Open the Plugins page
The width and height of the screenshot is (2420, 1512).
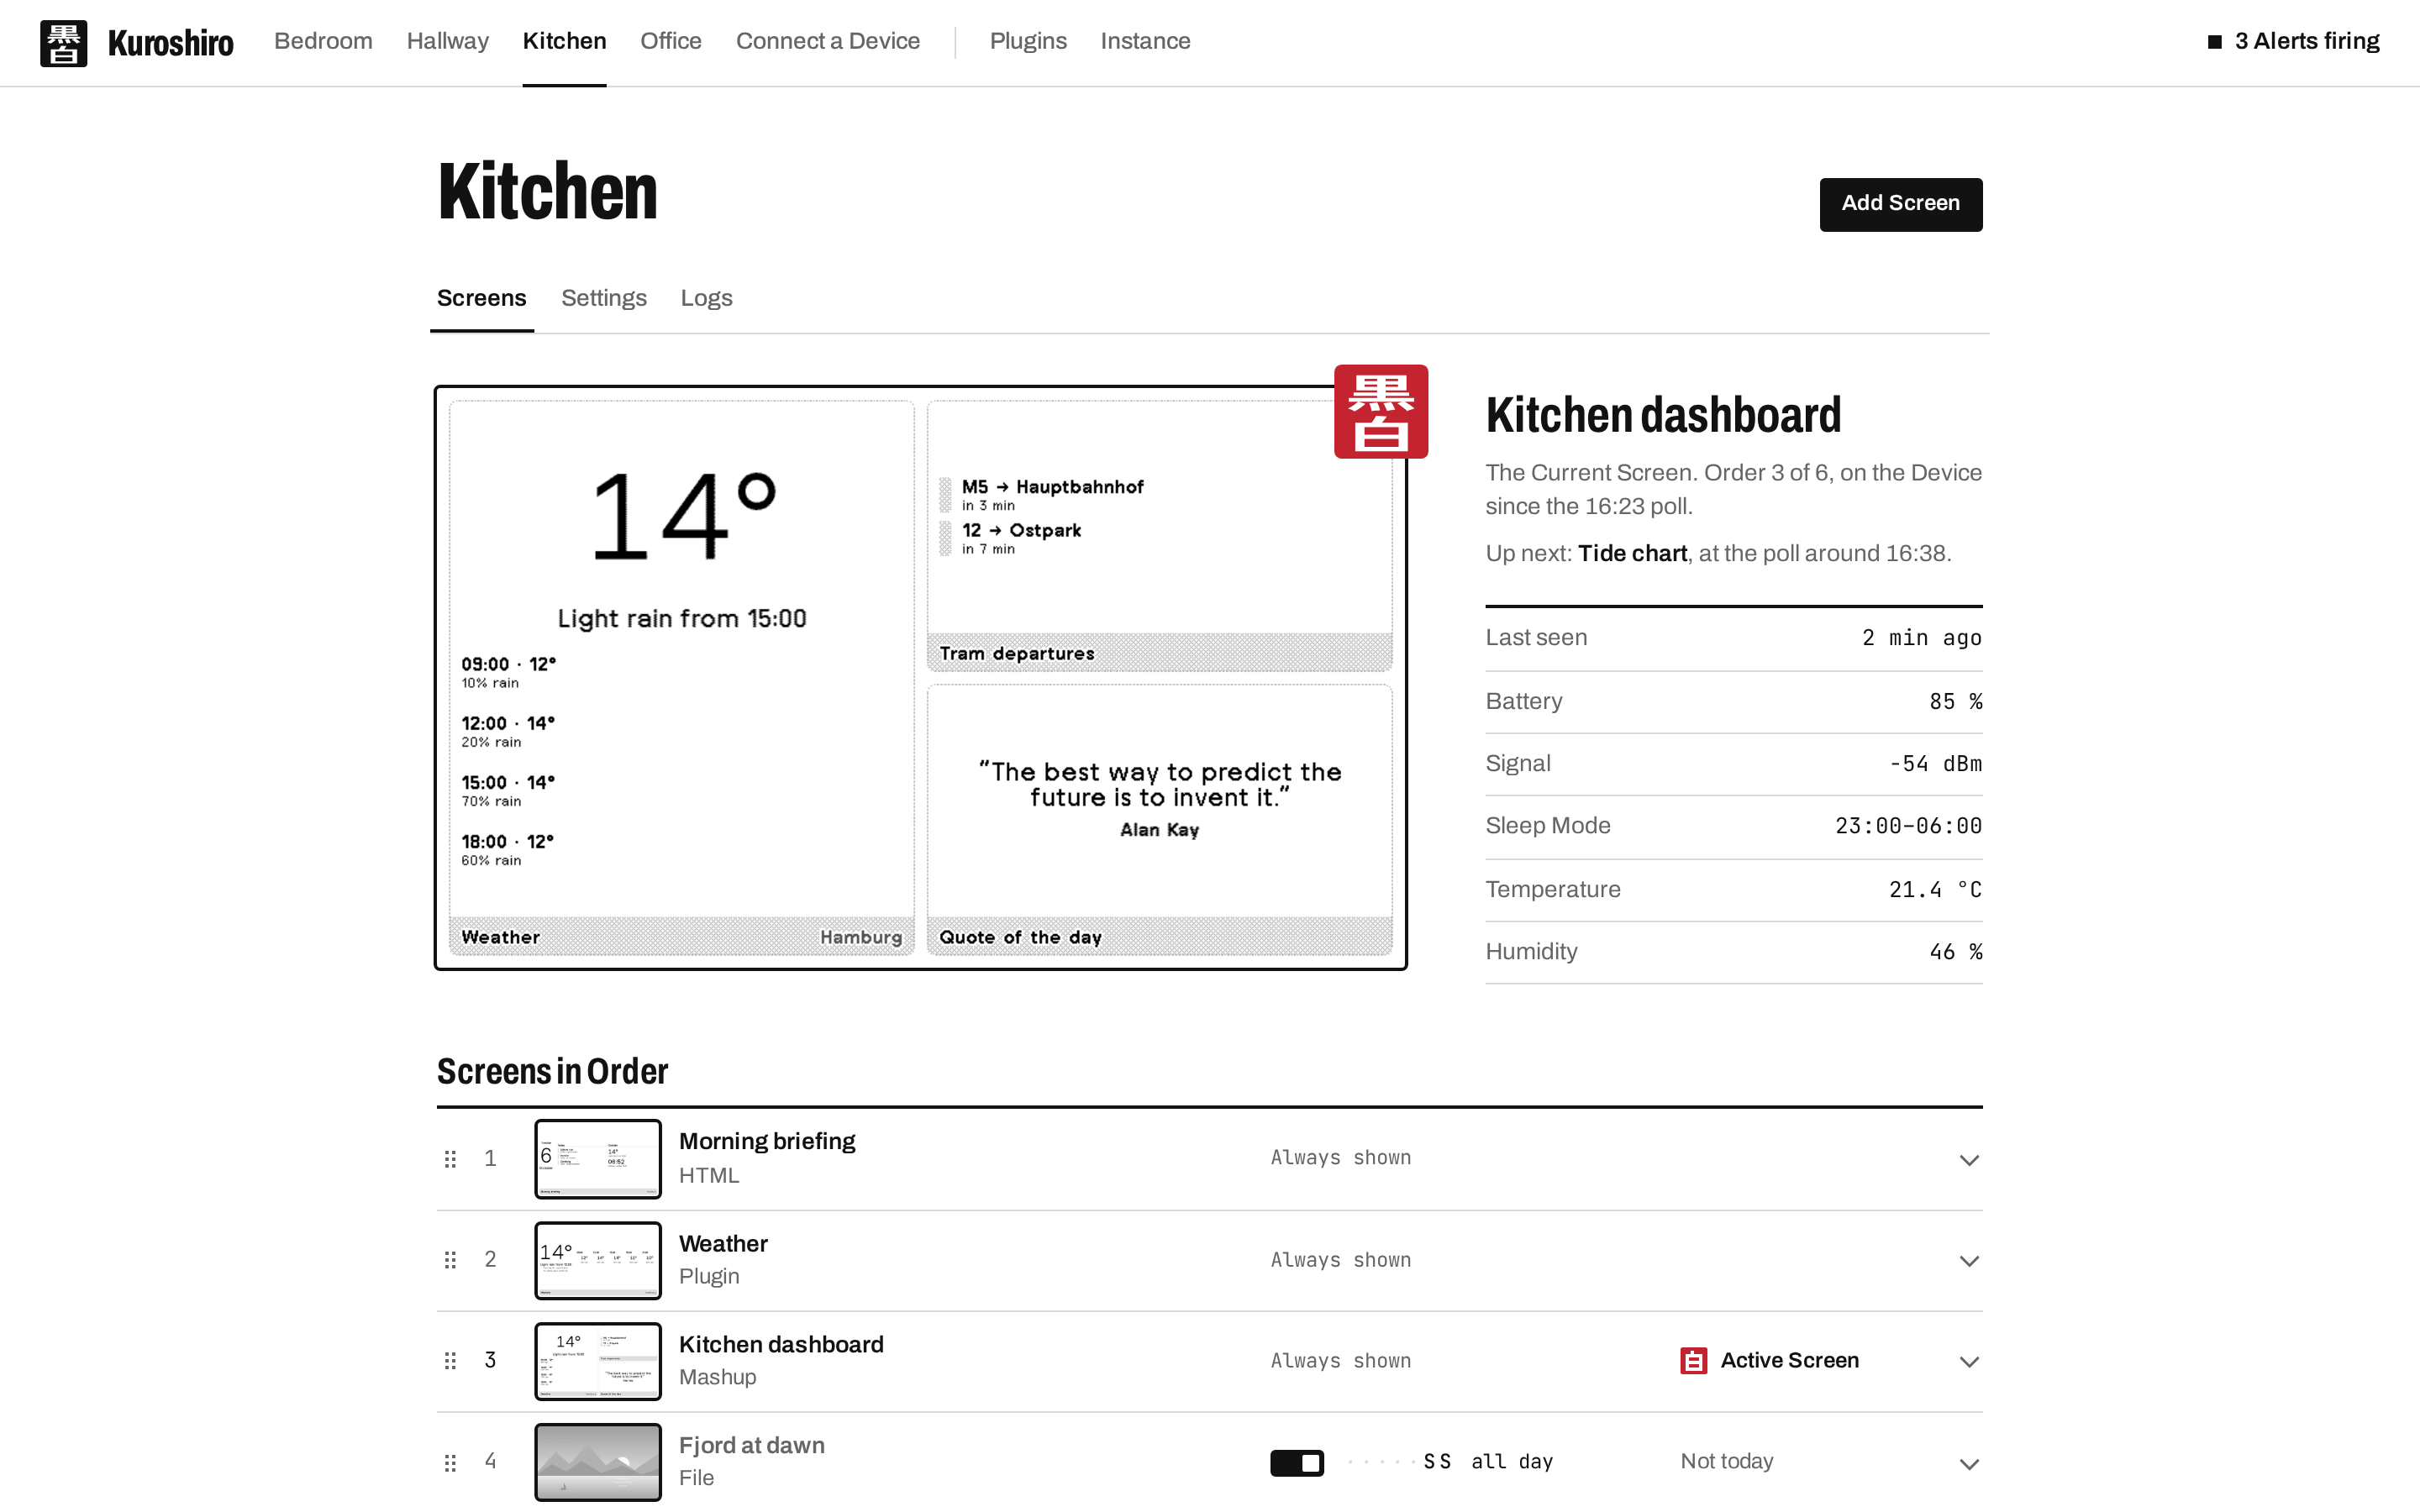pos(1028,41)
